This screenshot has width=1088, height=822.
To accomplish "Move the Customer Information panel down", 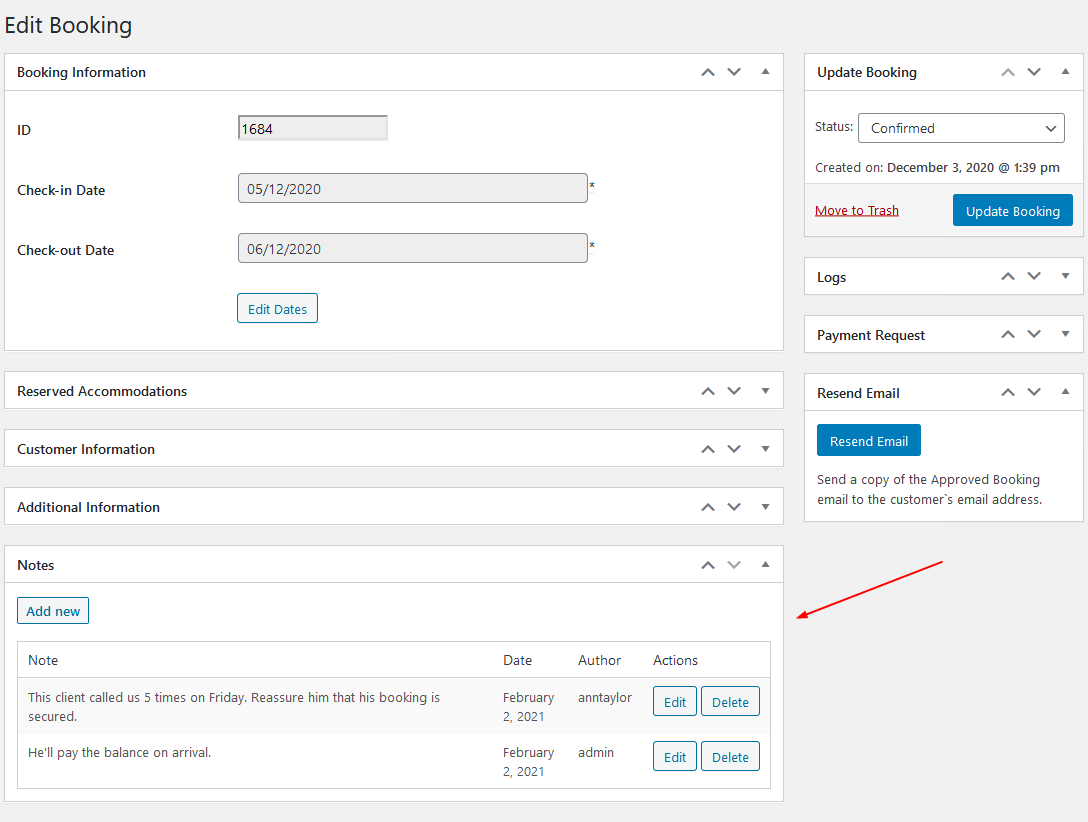I will click(x=734, y=448).
